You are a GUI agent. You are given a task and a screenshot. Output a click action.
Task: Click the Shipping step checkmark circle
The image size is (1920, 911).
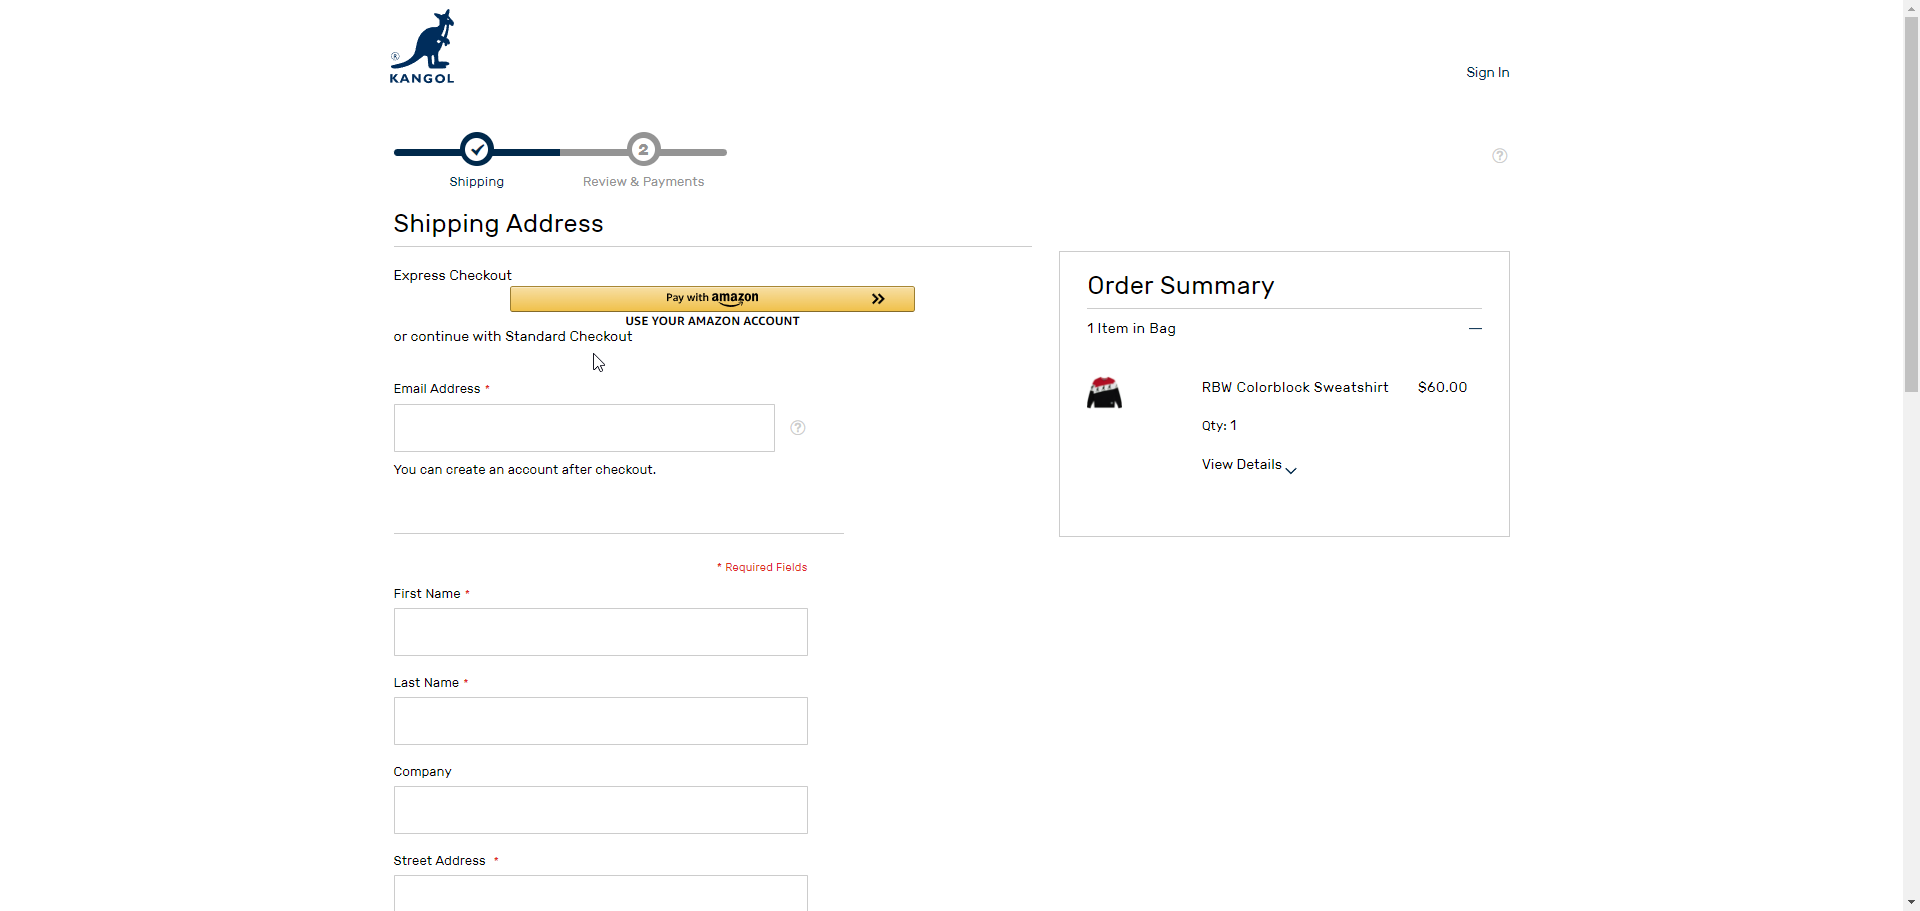coord(477,150)
